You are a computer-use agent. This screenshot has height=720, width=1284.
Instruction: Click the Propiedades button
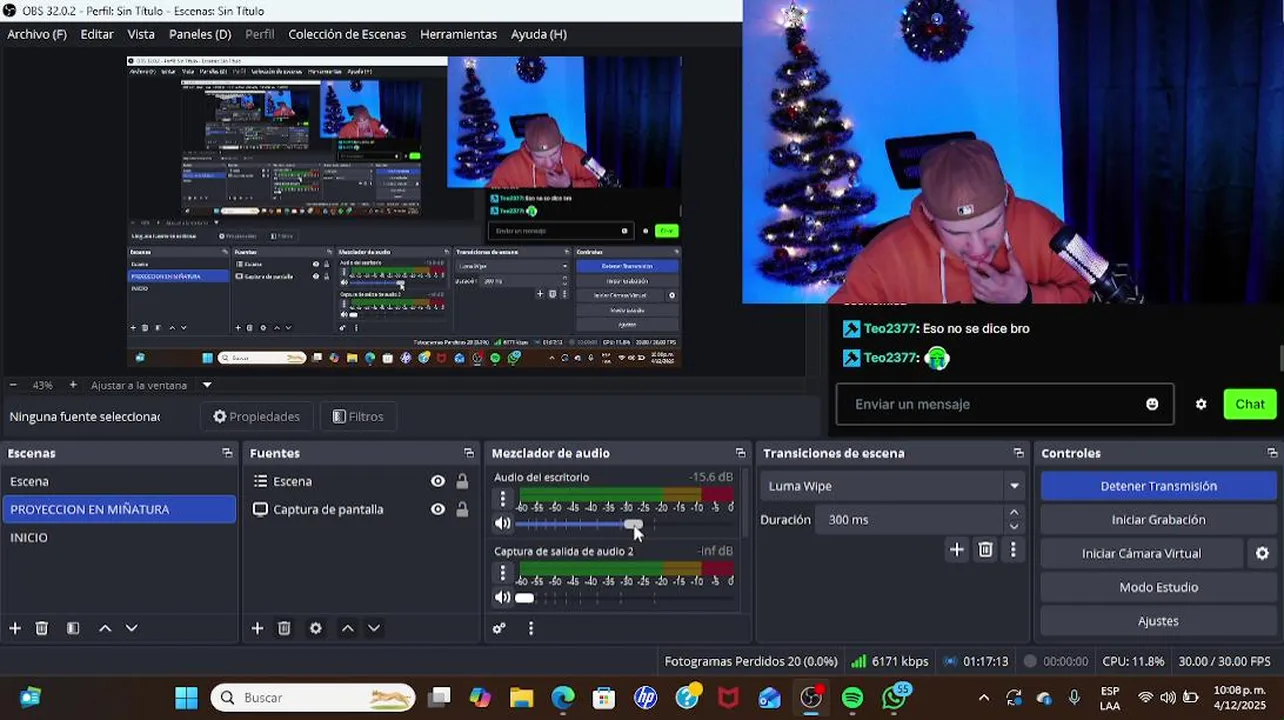tap(257, 416)
